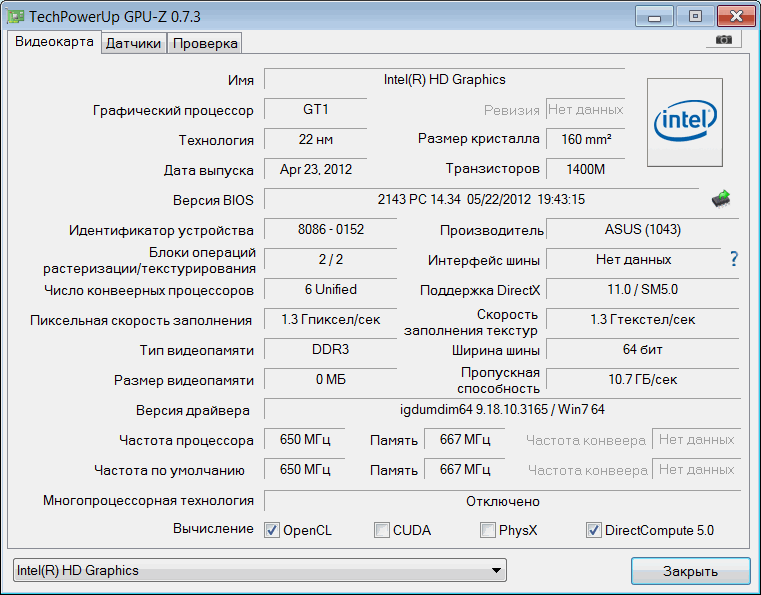
Task: Open the Intel(R) HD Graphics GPU dropdown
Action: (x=260, y=570)
